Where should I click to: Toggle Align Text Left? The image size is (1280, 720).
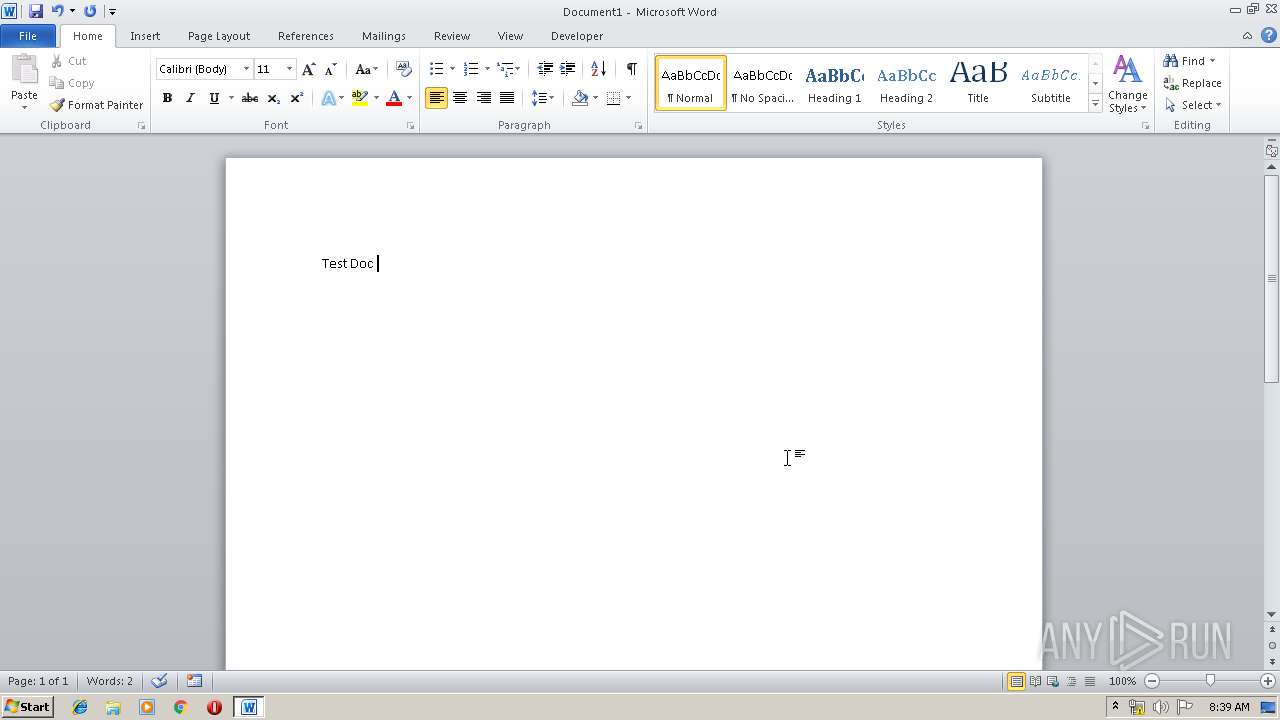[436, 98]
